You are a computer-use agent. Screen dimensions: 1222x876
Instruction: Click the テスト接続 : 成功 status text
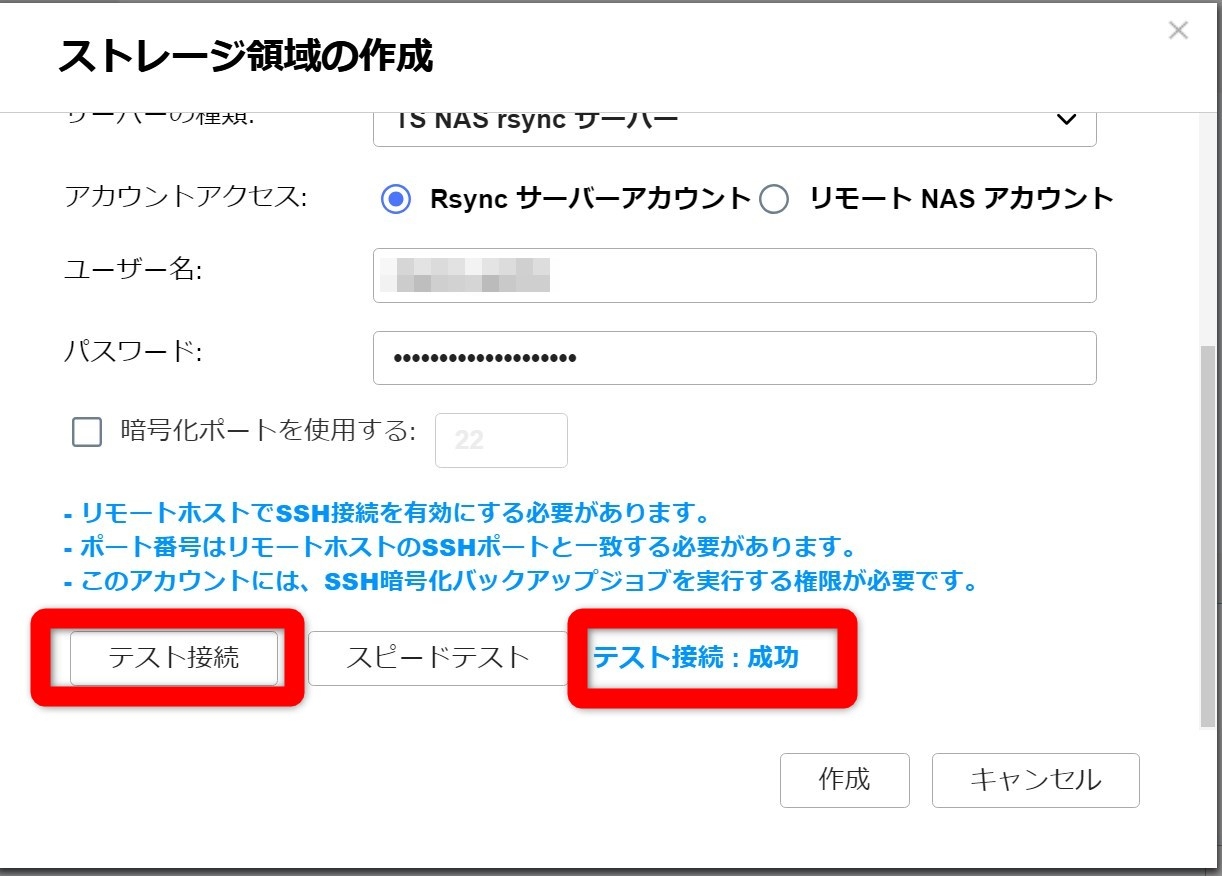click(696, 657)
